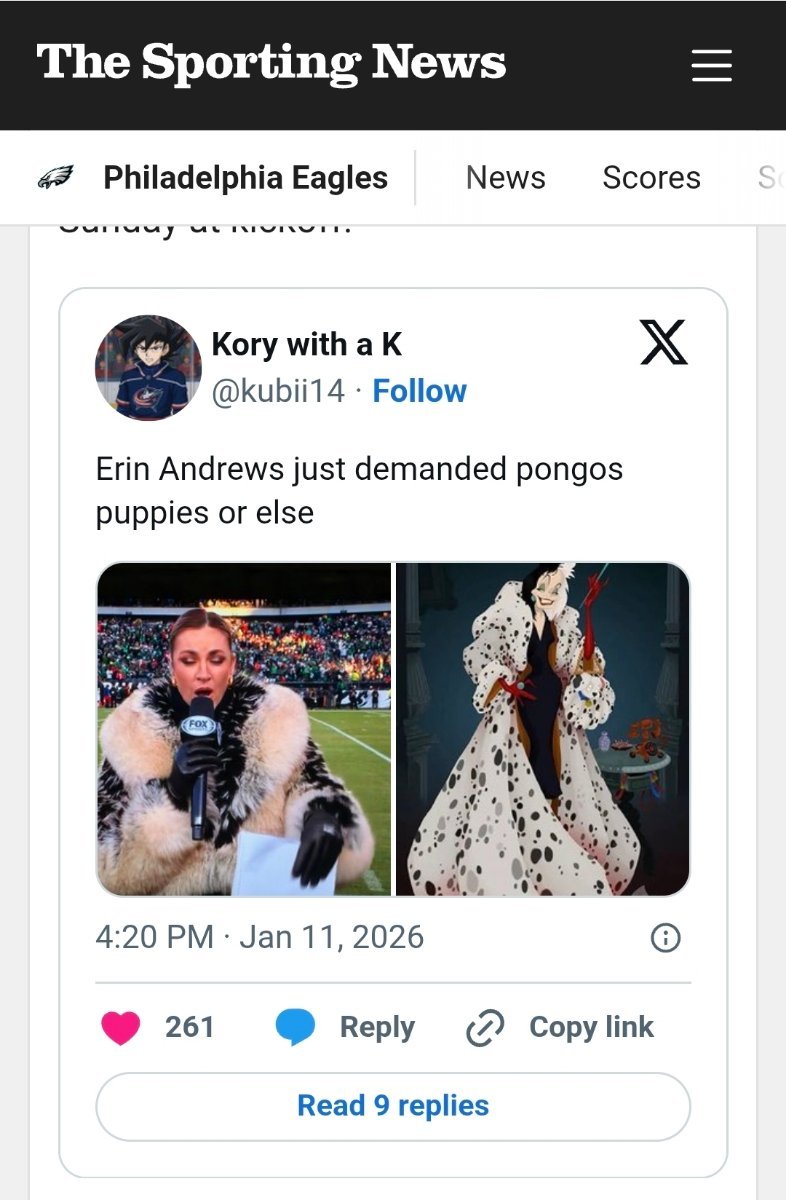Go to The Sporting News homepage logo
786x1200 pixels.
point(271,63)
